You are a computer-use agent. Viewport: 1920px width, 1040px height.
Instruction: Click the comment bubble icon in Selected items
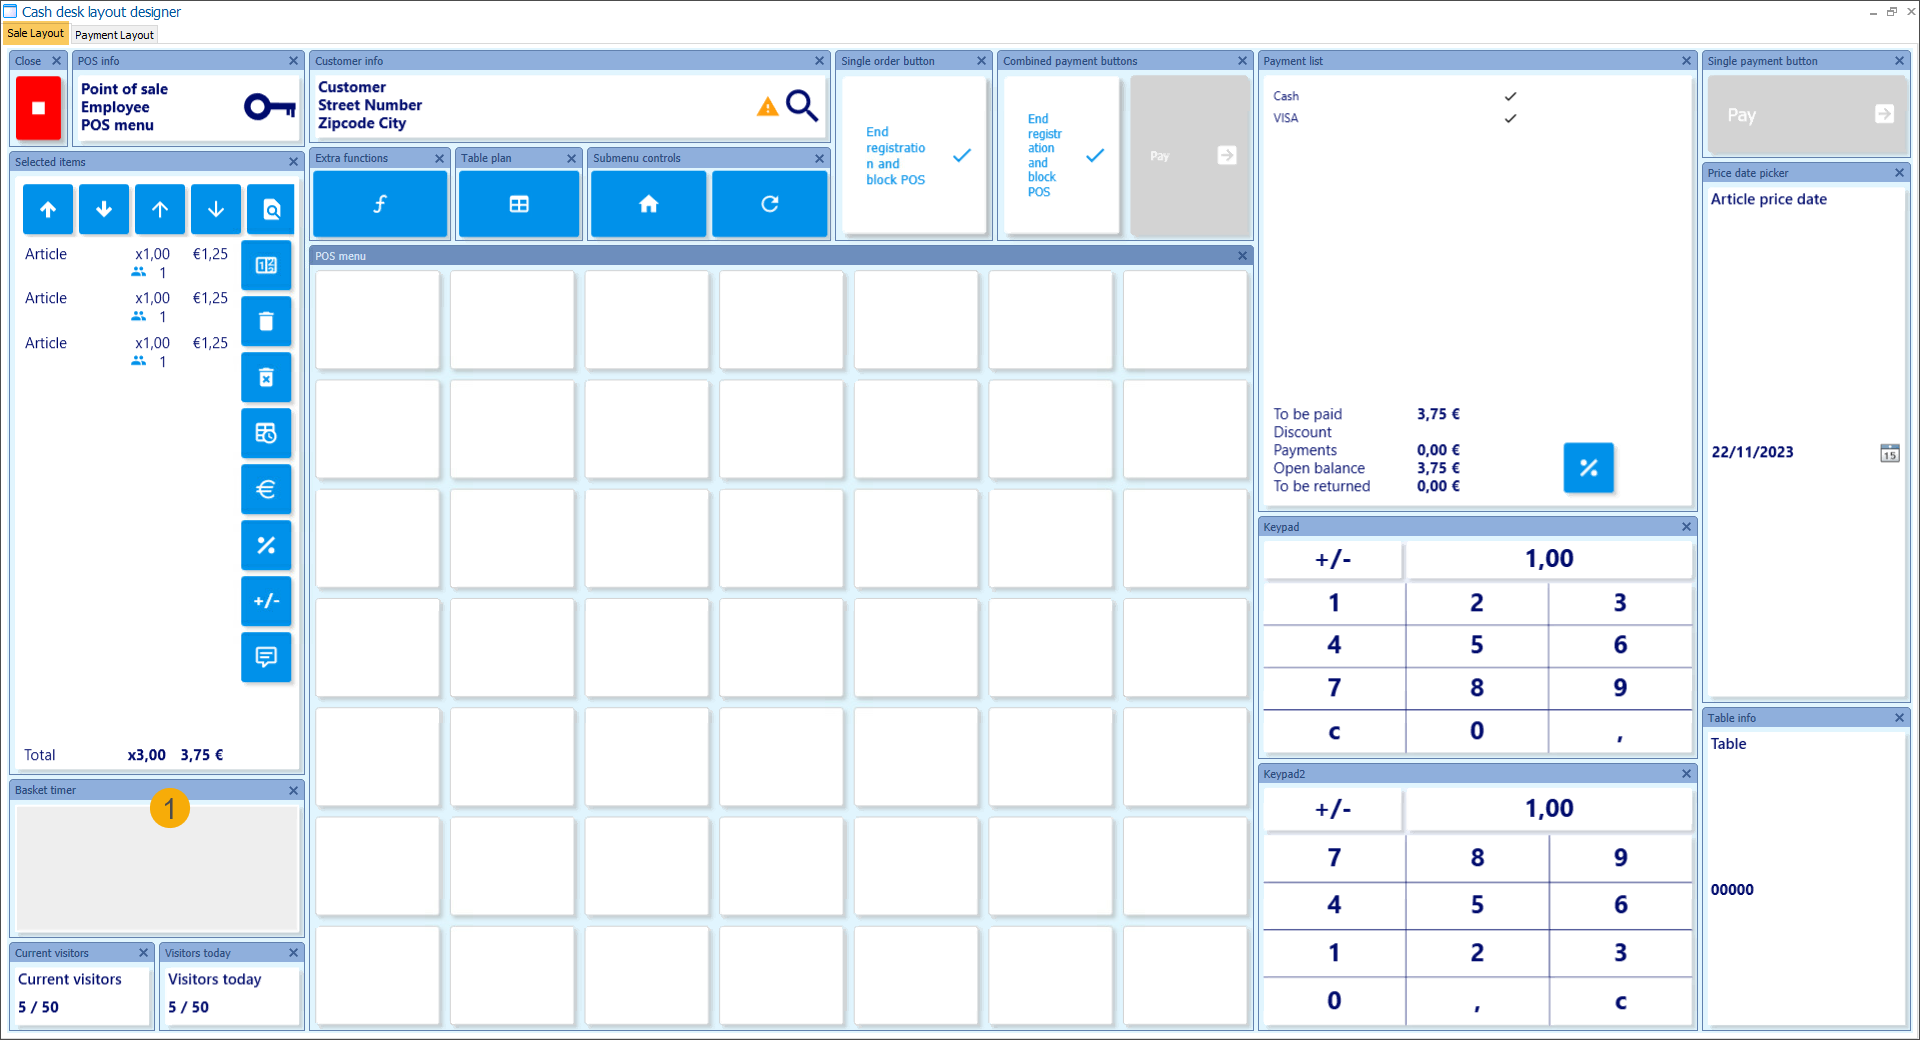pyautogui.click(x=266, y=657)
